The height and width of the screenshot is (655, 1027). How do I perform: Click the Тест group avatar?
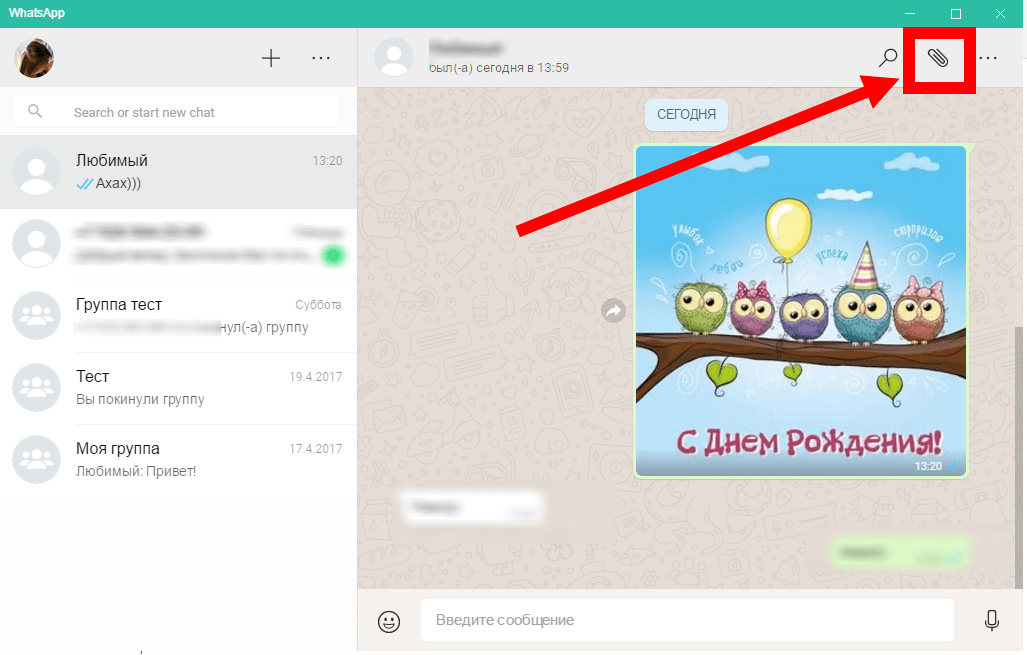pos(37,387)
